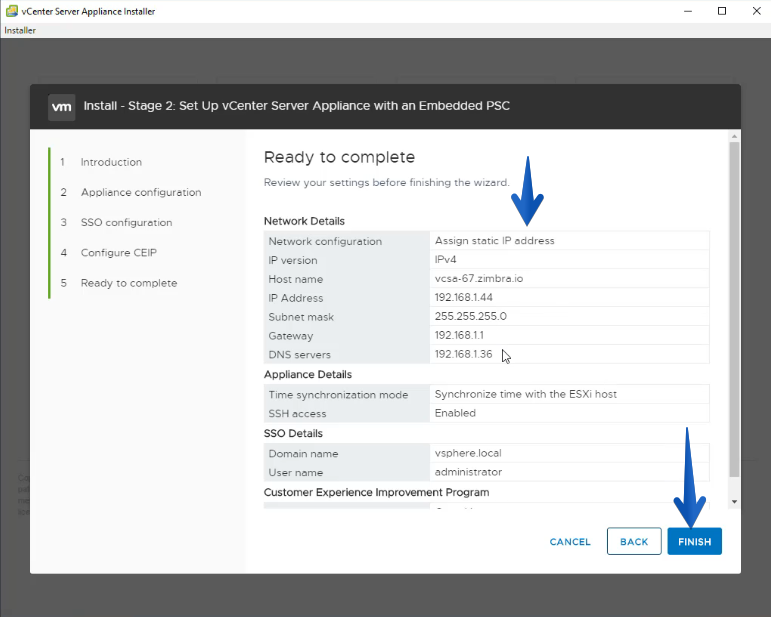Click the CANCEL link

coord(570,542)
